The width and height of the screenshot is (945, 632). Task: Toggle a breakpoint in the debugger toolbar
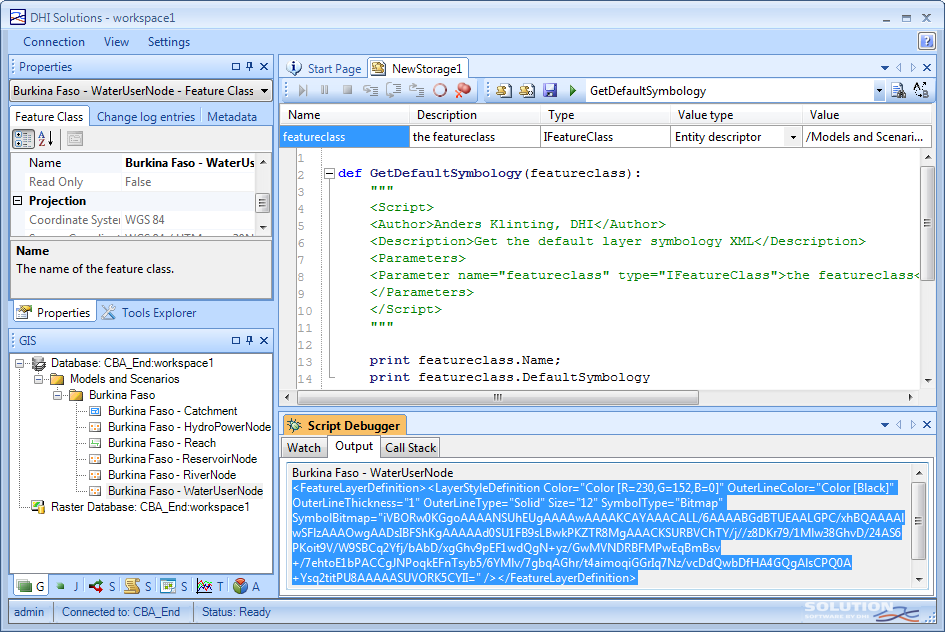pyautogui.click(x=440, y=90)
